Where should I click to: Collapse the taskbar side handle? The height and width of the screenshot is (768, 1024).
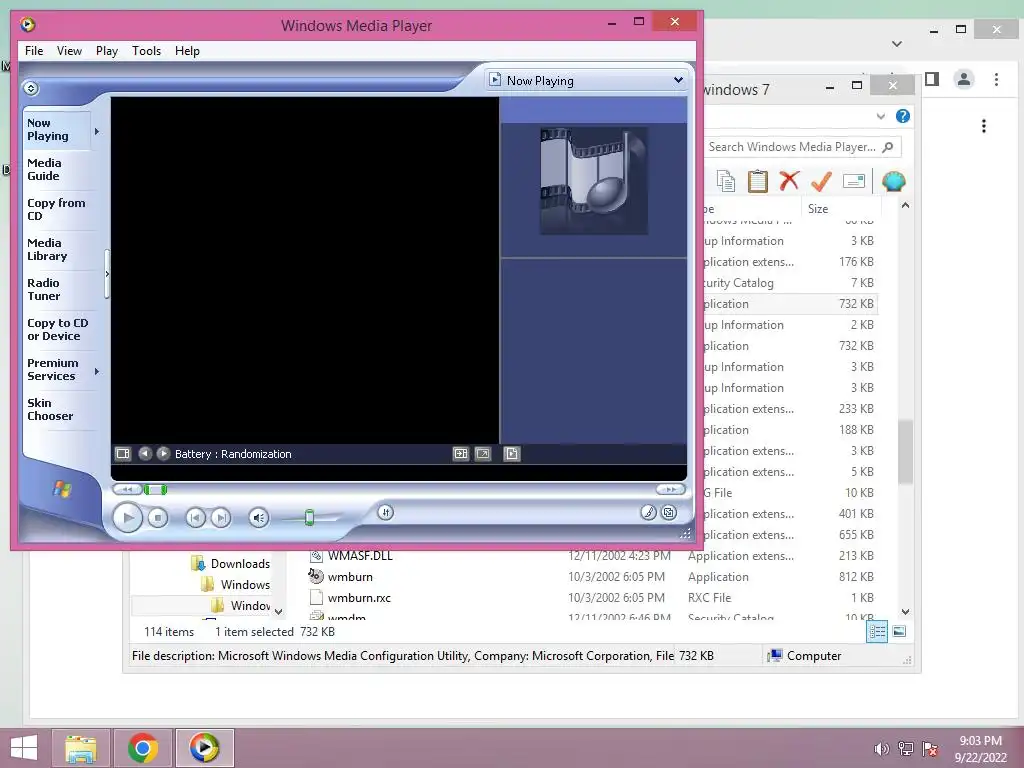pos(107,274)
